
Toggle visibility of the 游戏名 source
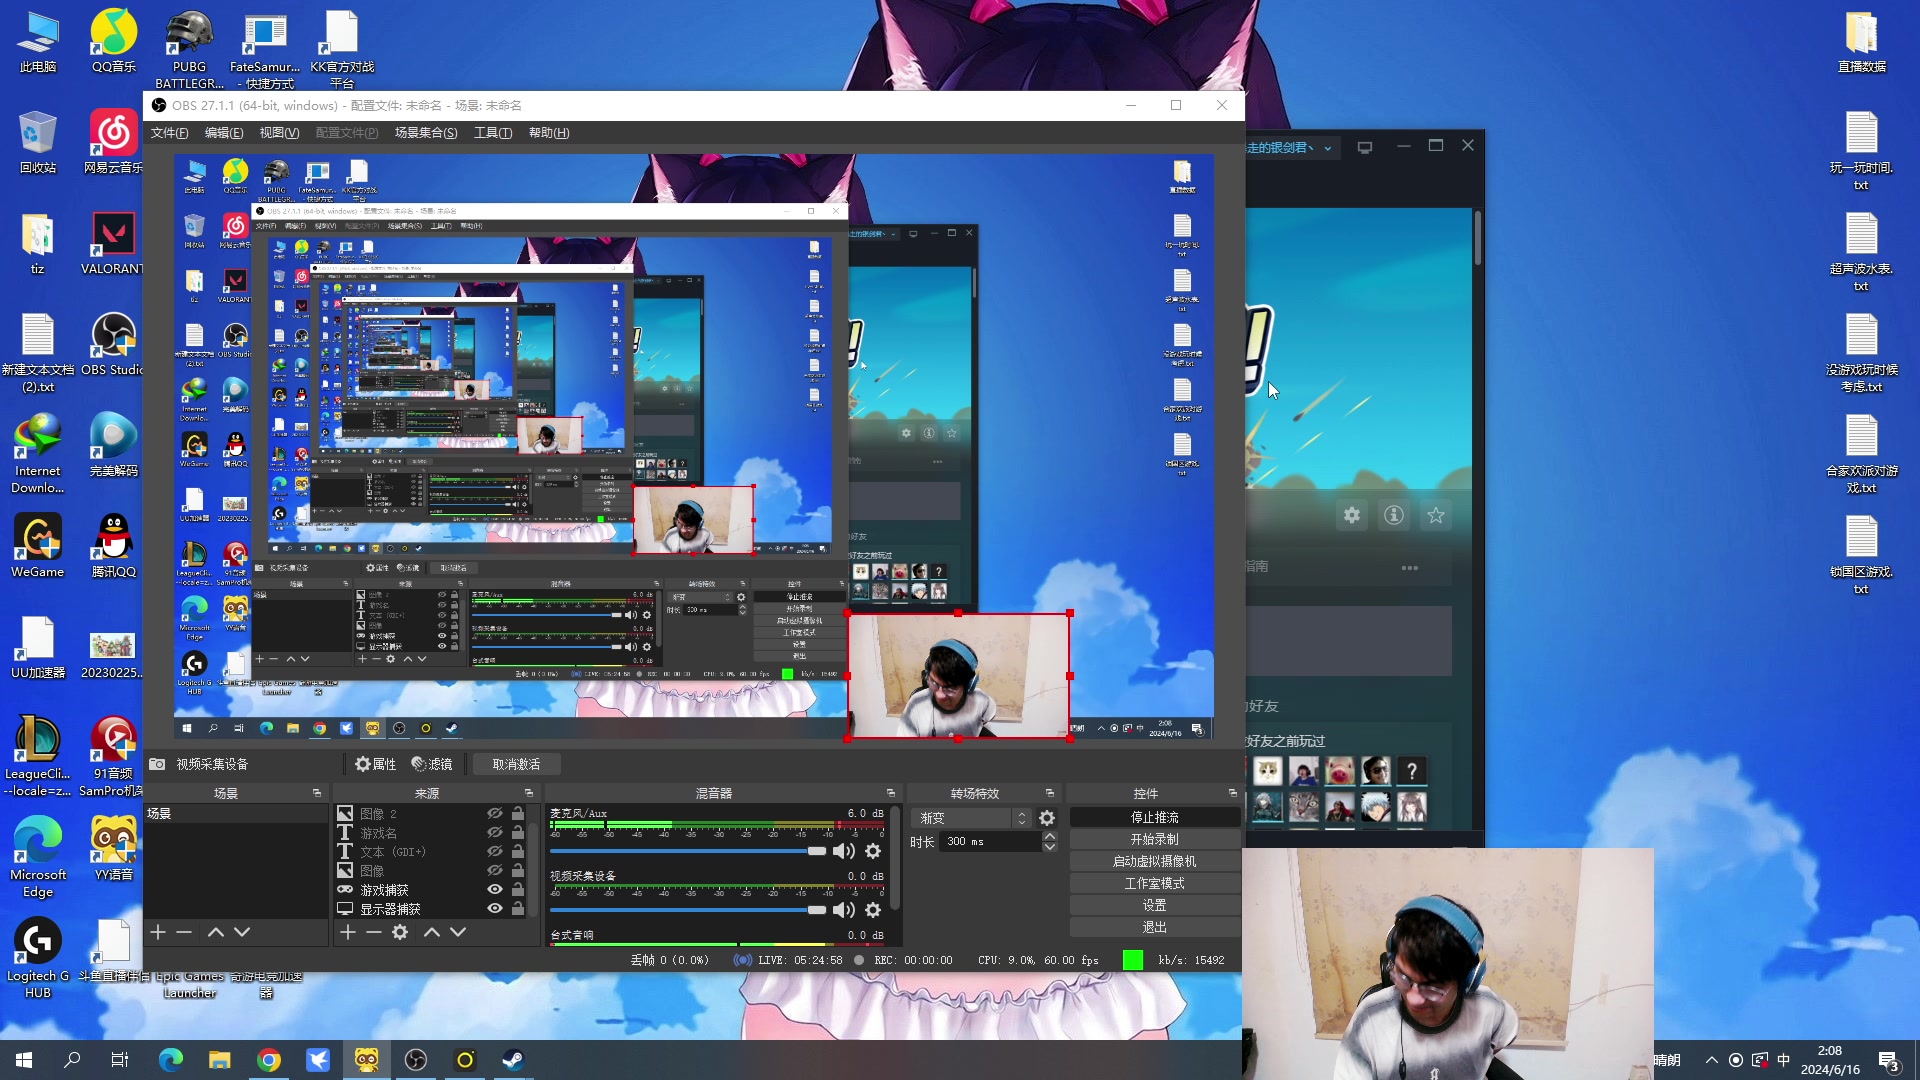click(494, 833)
